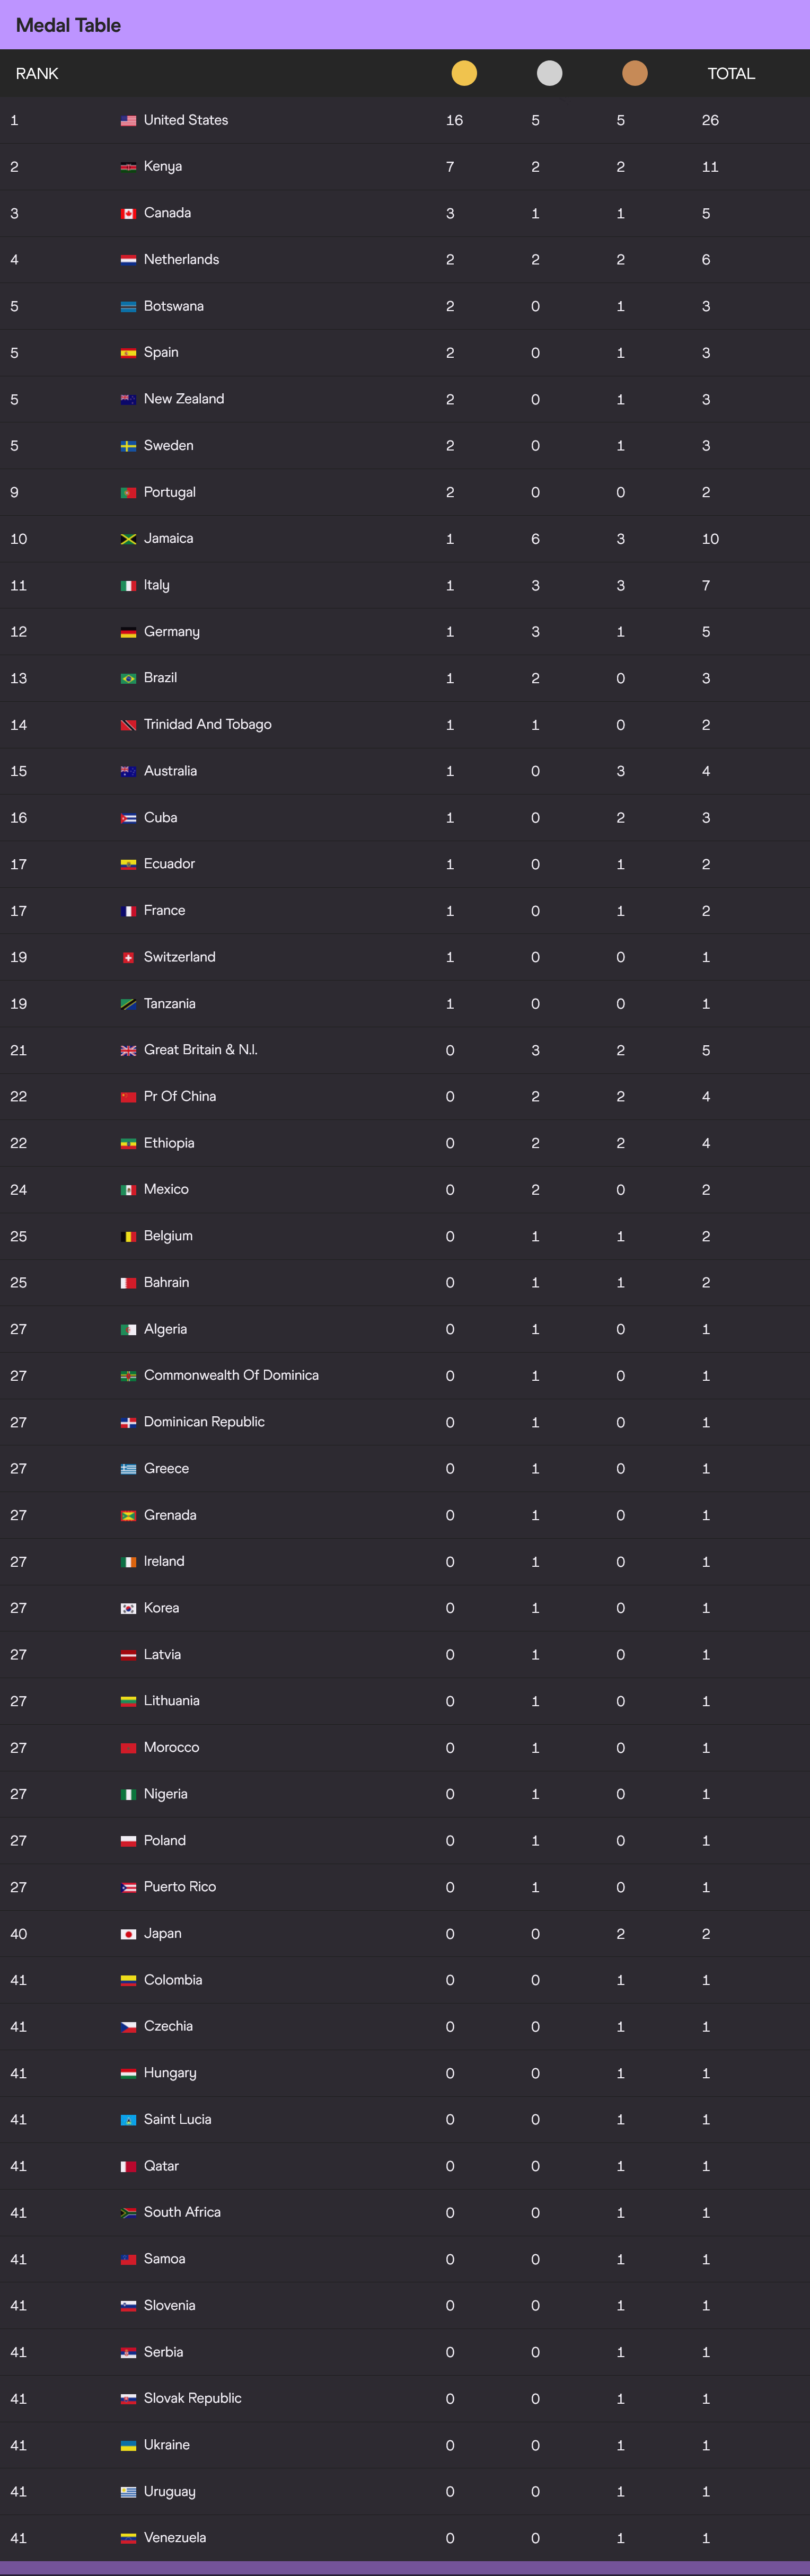
Task: Click the South Africa flag icon
Action: pos(128,2213)
